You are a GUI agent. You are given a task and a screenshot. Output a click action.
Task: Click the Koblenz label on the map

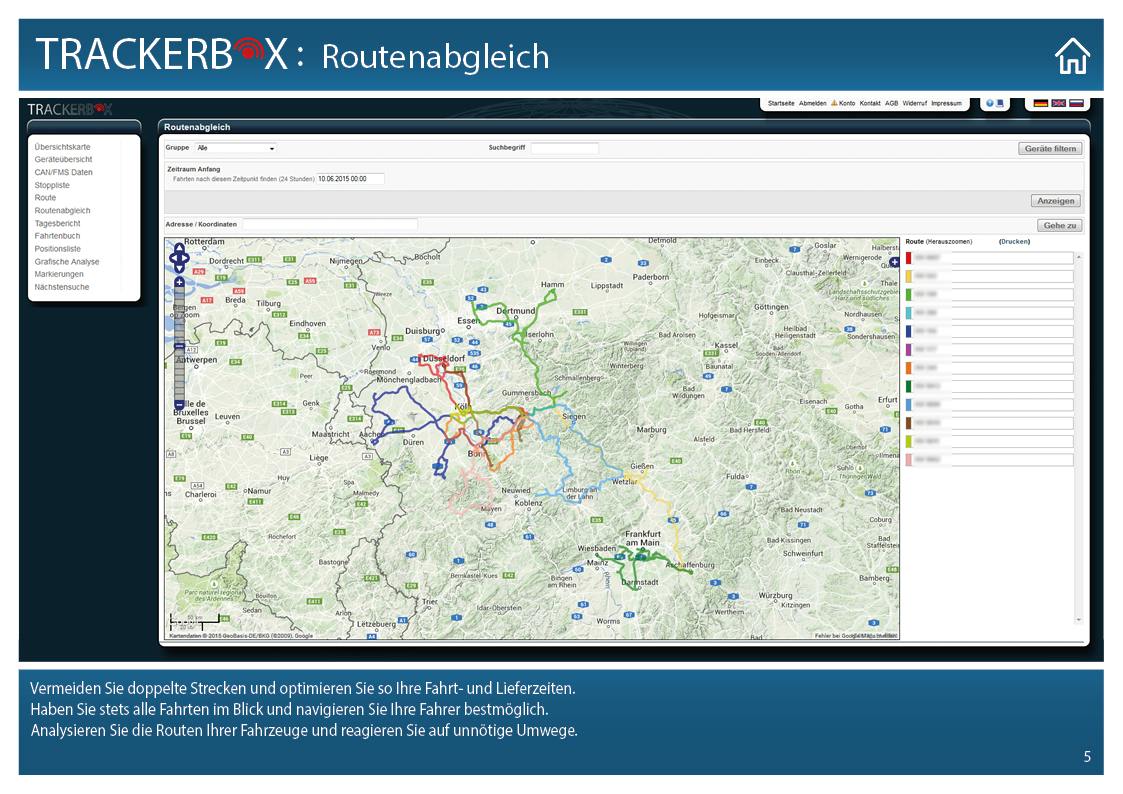tap(529, 503)
